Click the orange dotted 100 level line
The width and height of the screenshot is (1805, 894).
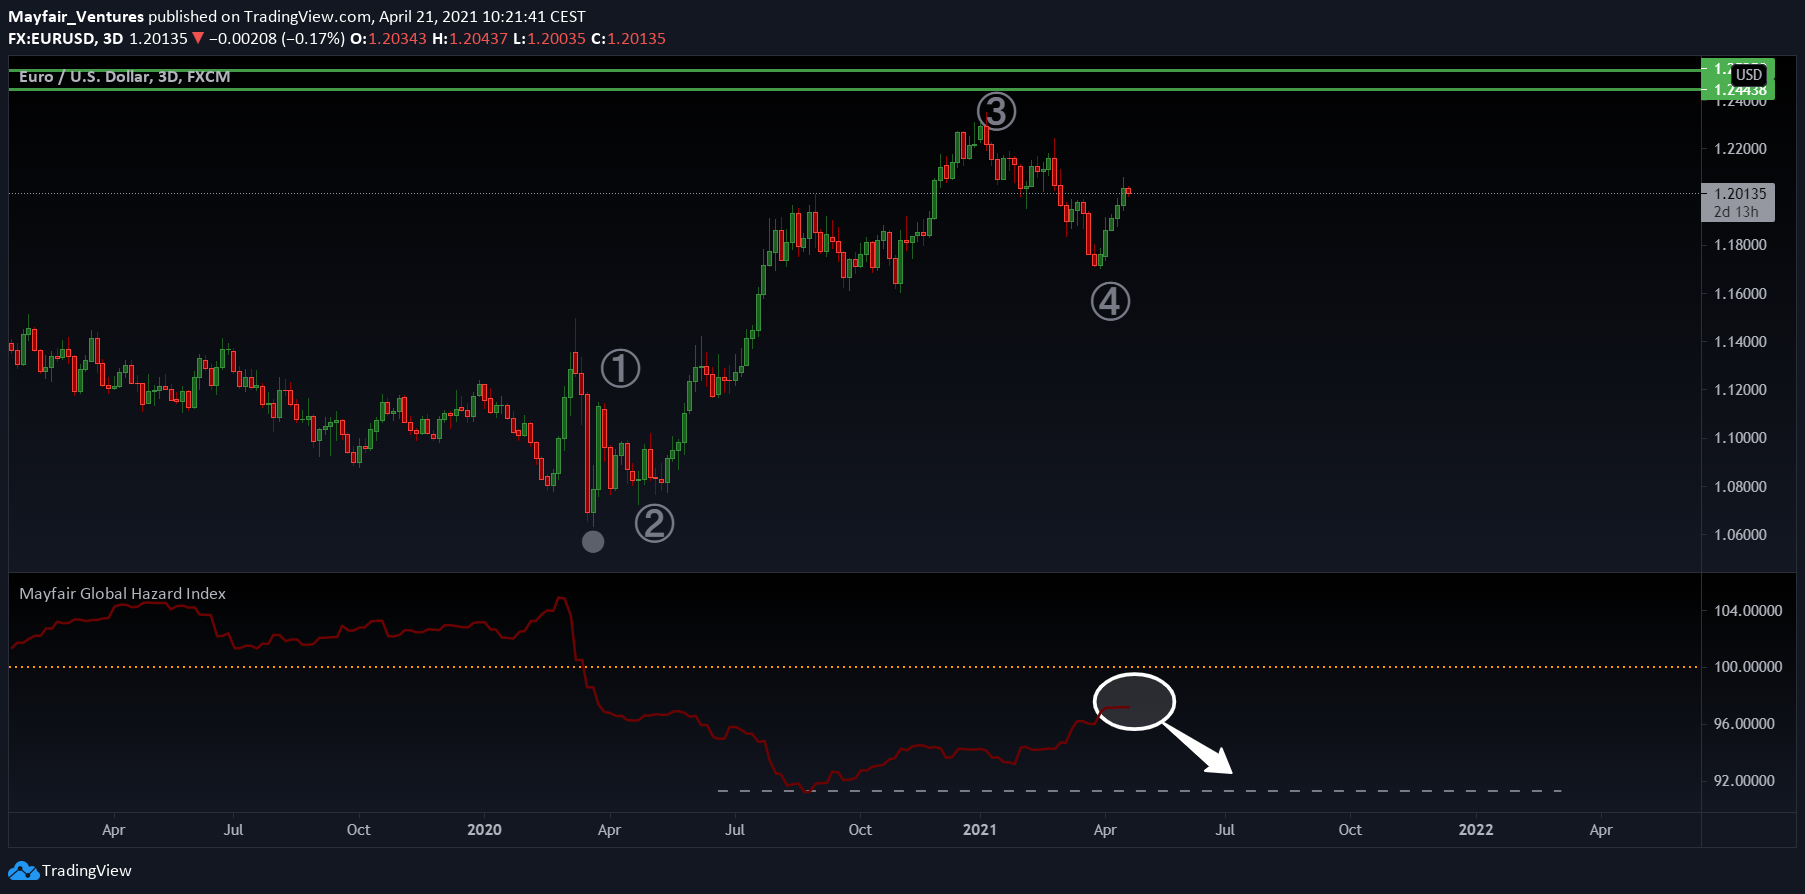(x=854, y=666)
